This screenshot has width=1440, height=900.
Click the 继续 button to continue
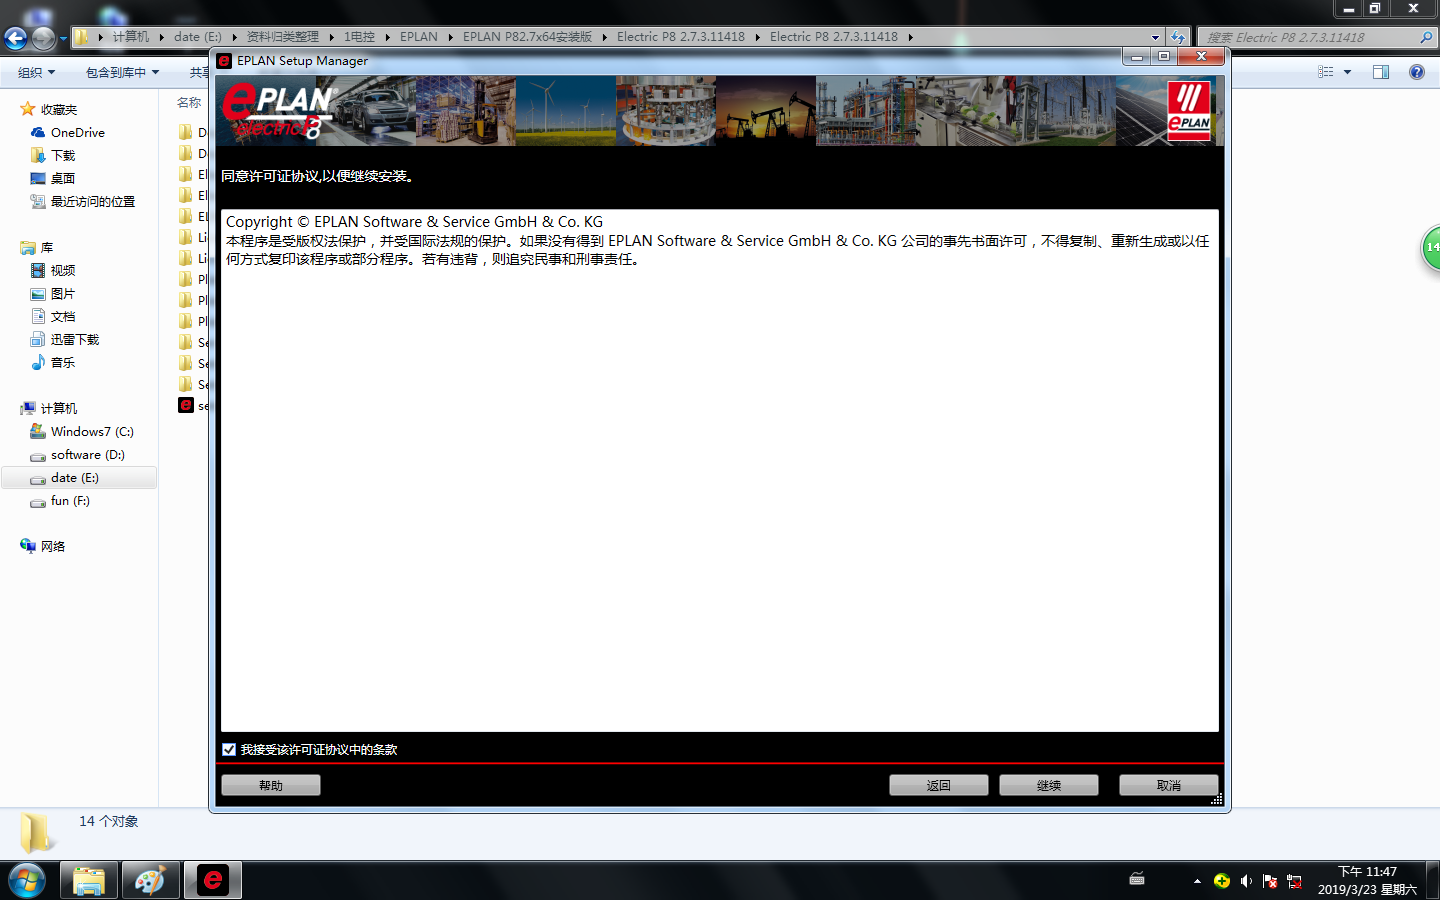click(1048, 785)
